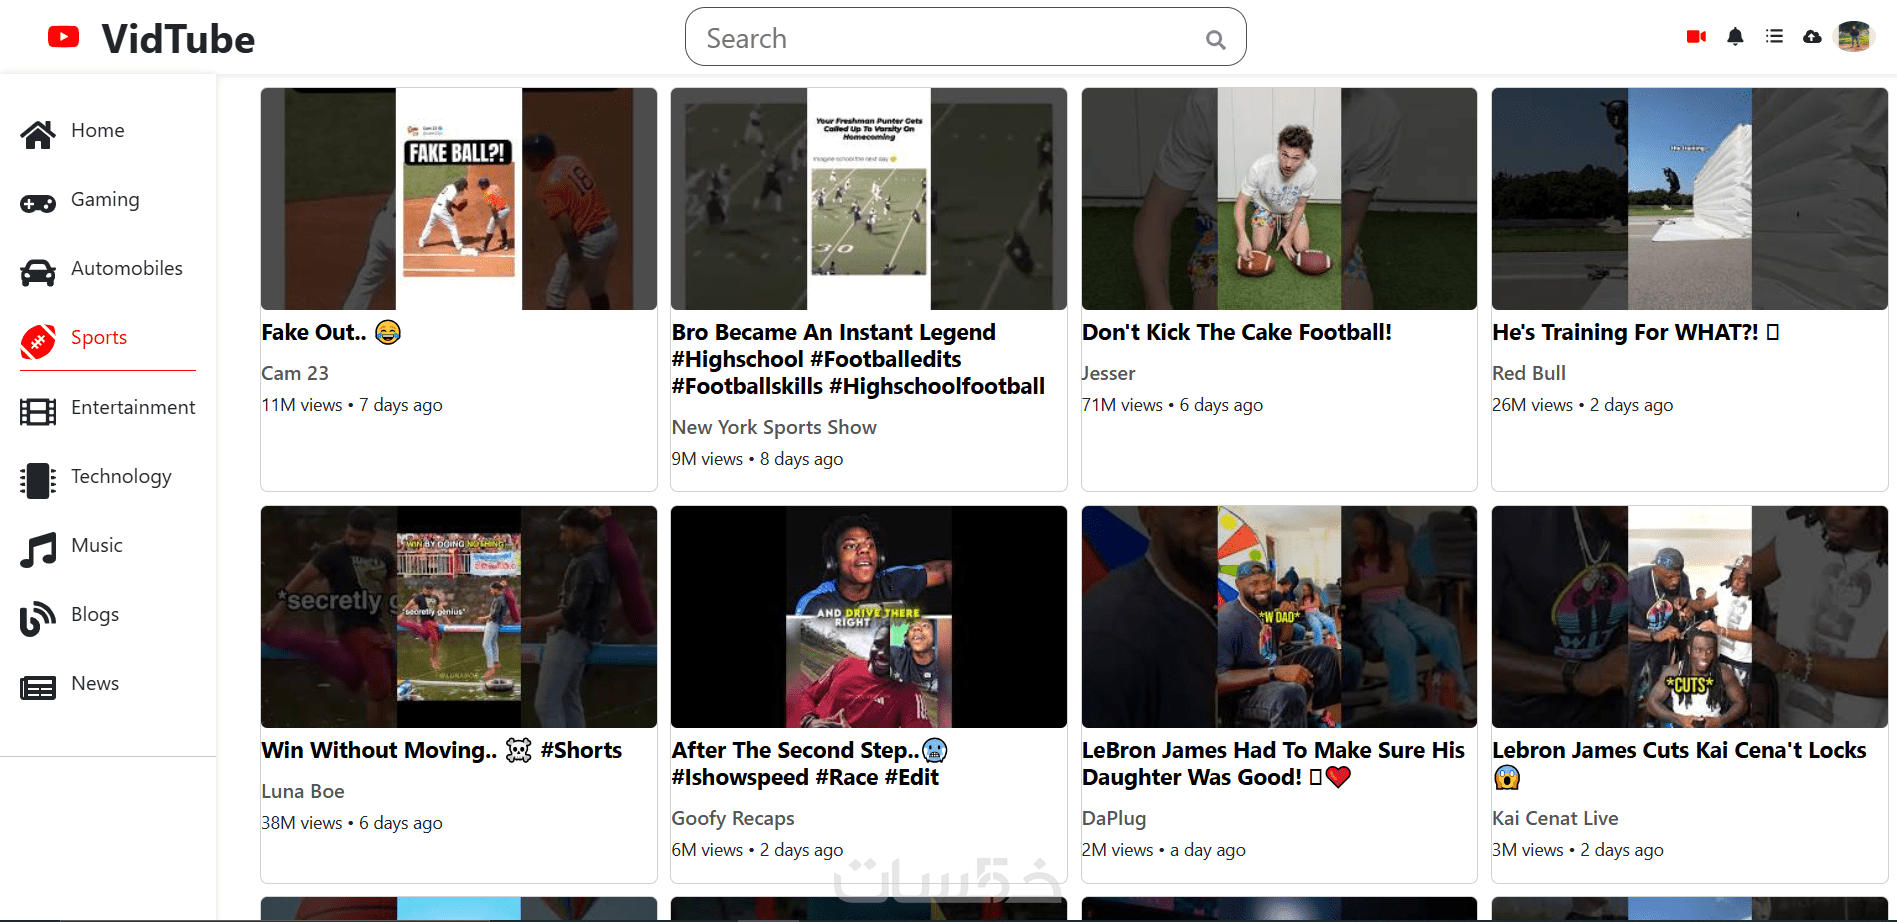
Task: Select the Automobiles category
Action: click(126, 269)
